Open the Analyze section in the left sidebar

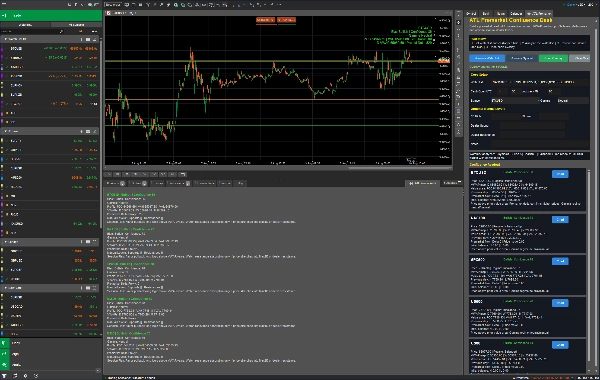click(x=51, y=365)
